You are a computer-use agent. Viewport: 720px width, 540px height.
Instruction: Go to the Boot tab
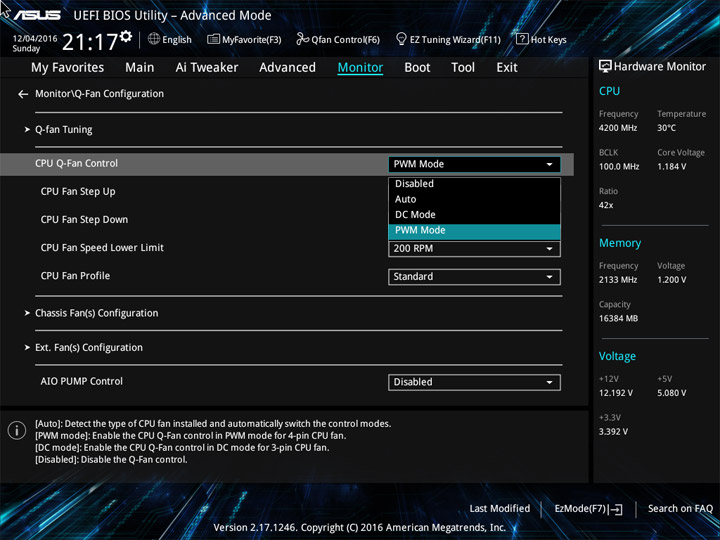(x=417, y=68)
